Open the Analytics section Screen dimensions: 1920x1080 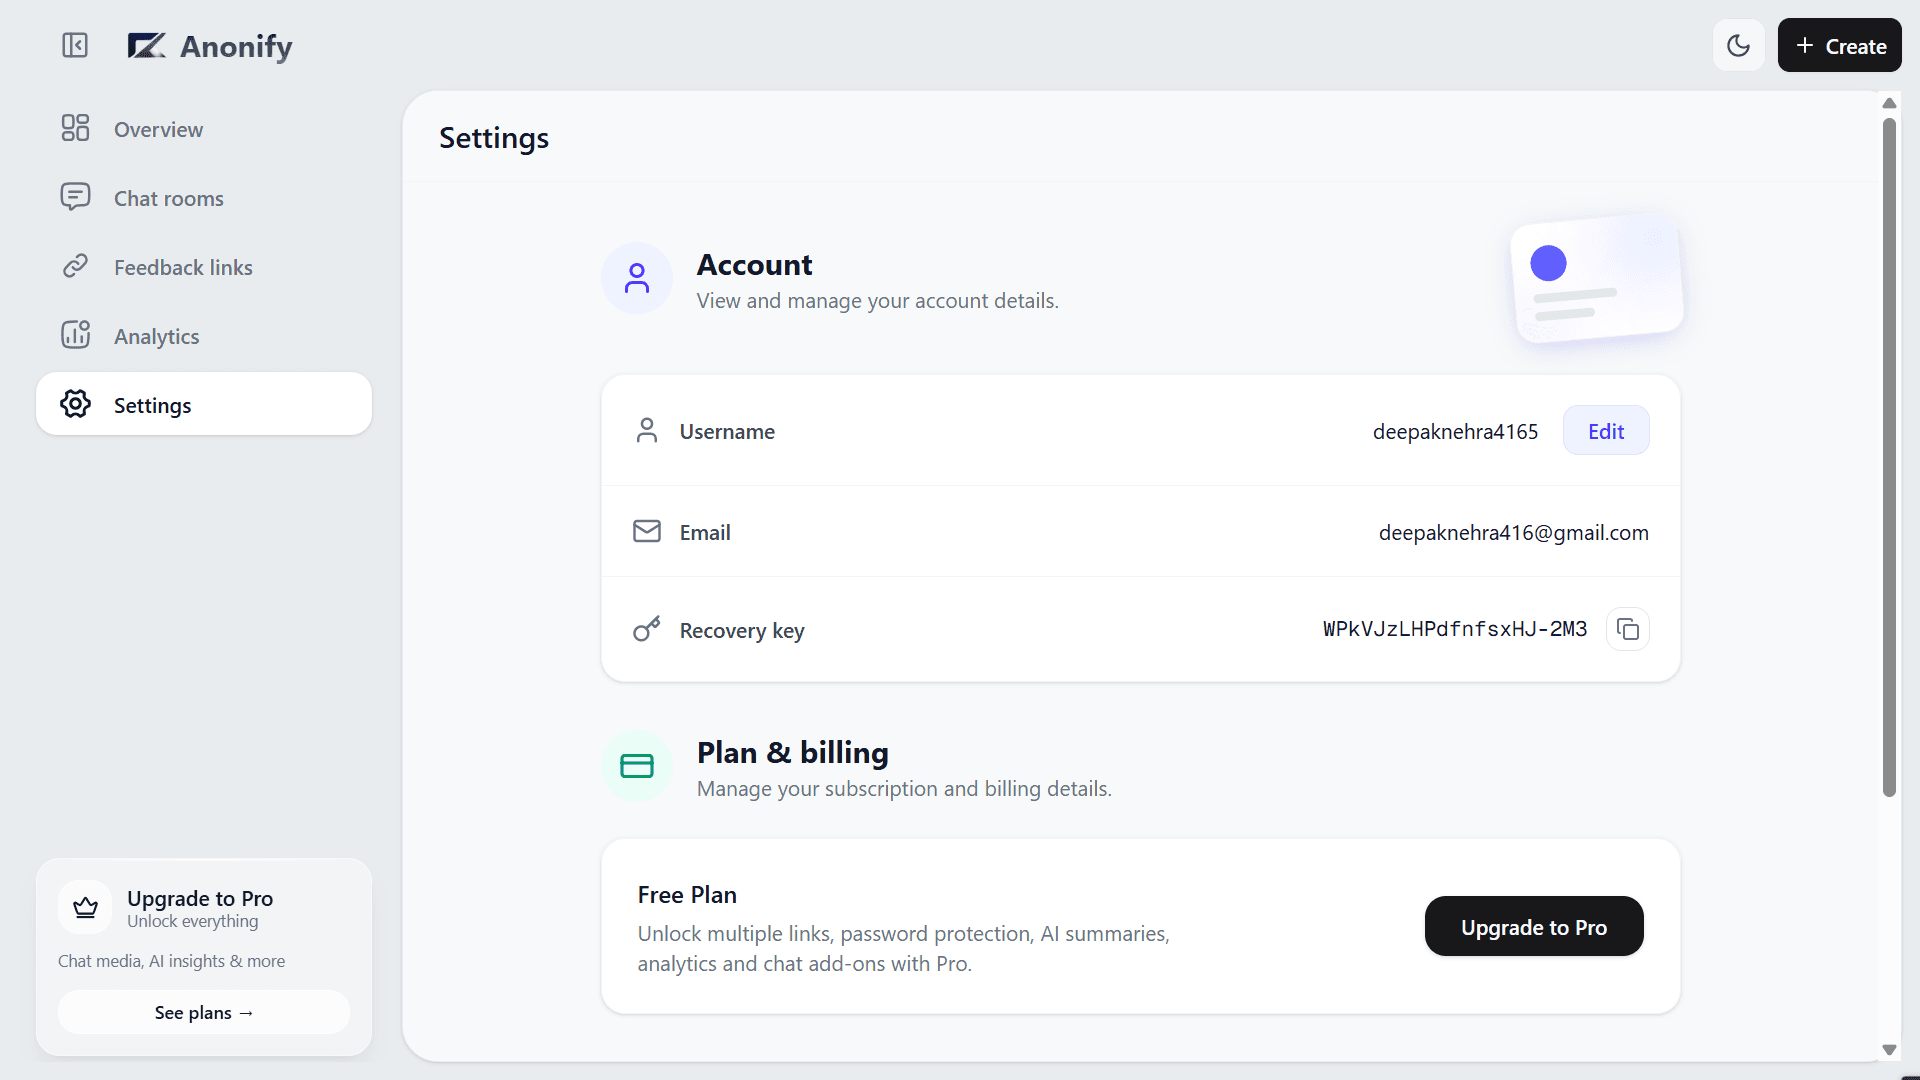click(x=204, y=336)
